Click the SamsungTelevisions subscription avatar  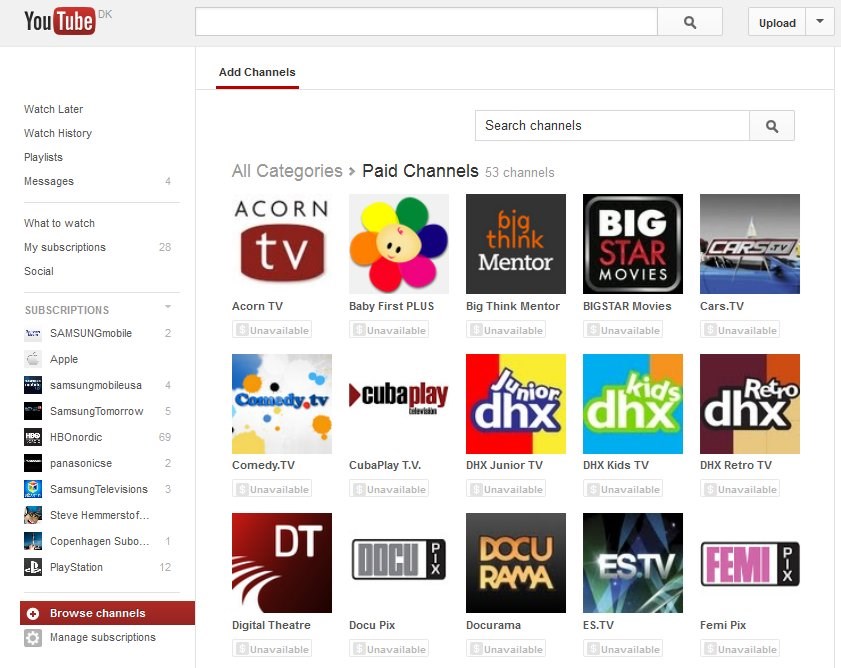(33, 489)
